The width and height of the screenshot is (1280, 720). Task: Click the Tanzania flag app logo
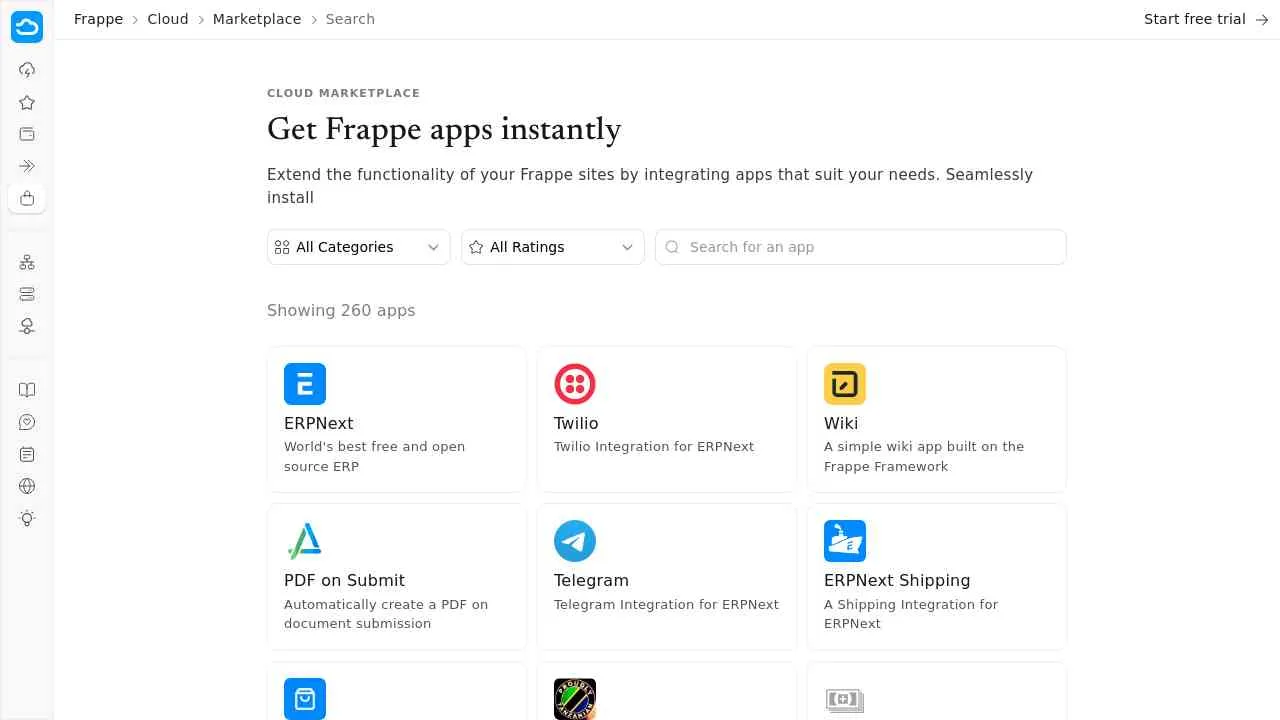click(575, 699)
